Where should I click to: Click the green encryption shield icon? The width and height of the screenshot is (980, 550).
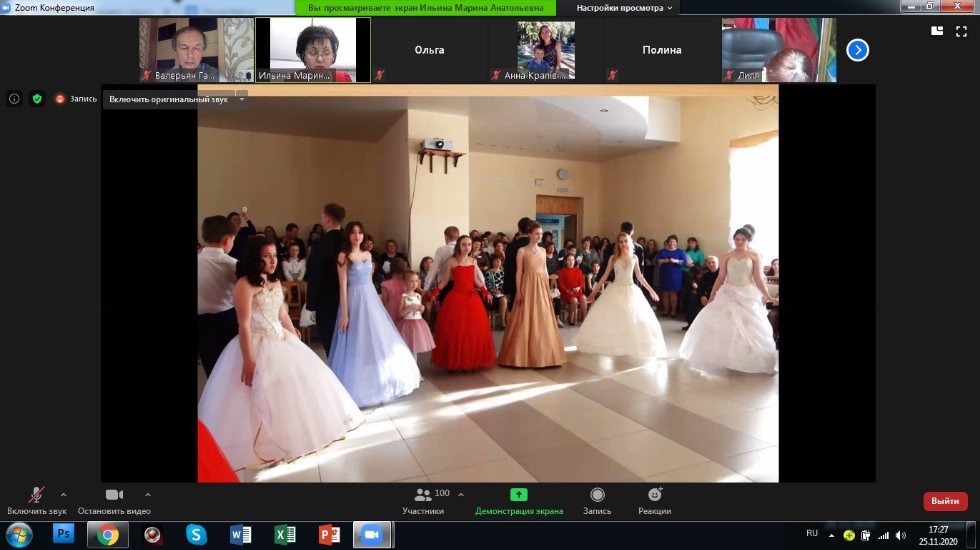click(x=37, y=99)
